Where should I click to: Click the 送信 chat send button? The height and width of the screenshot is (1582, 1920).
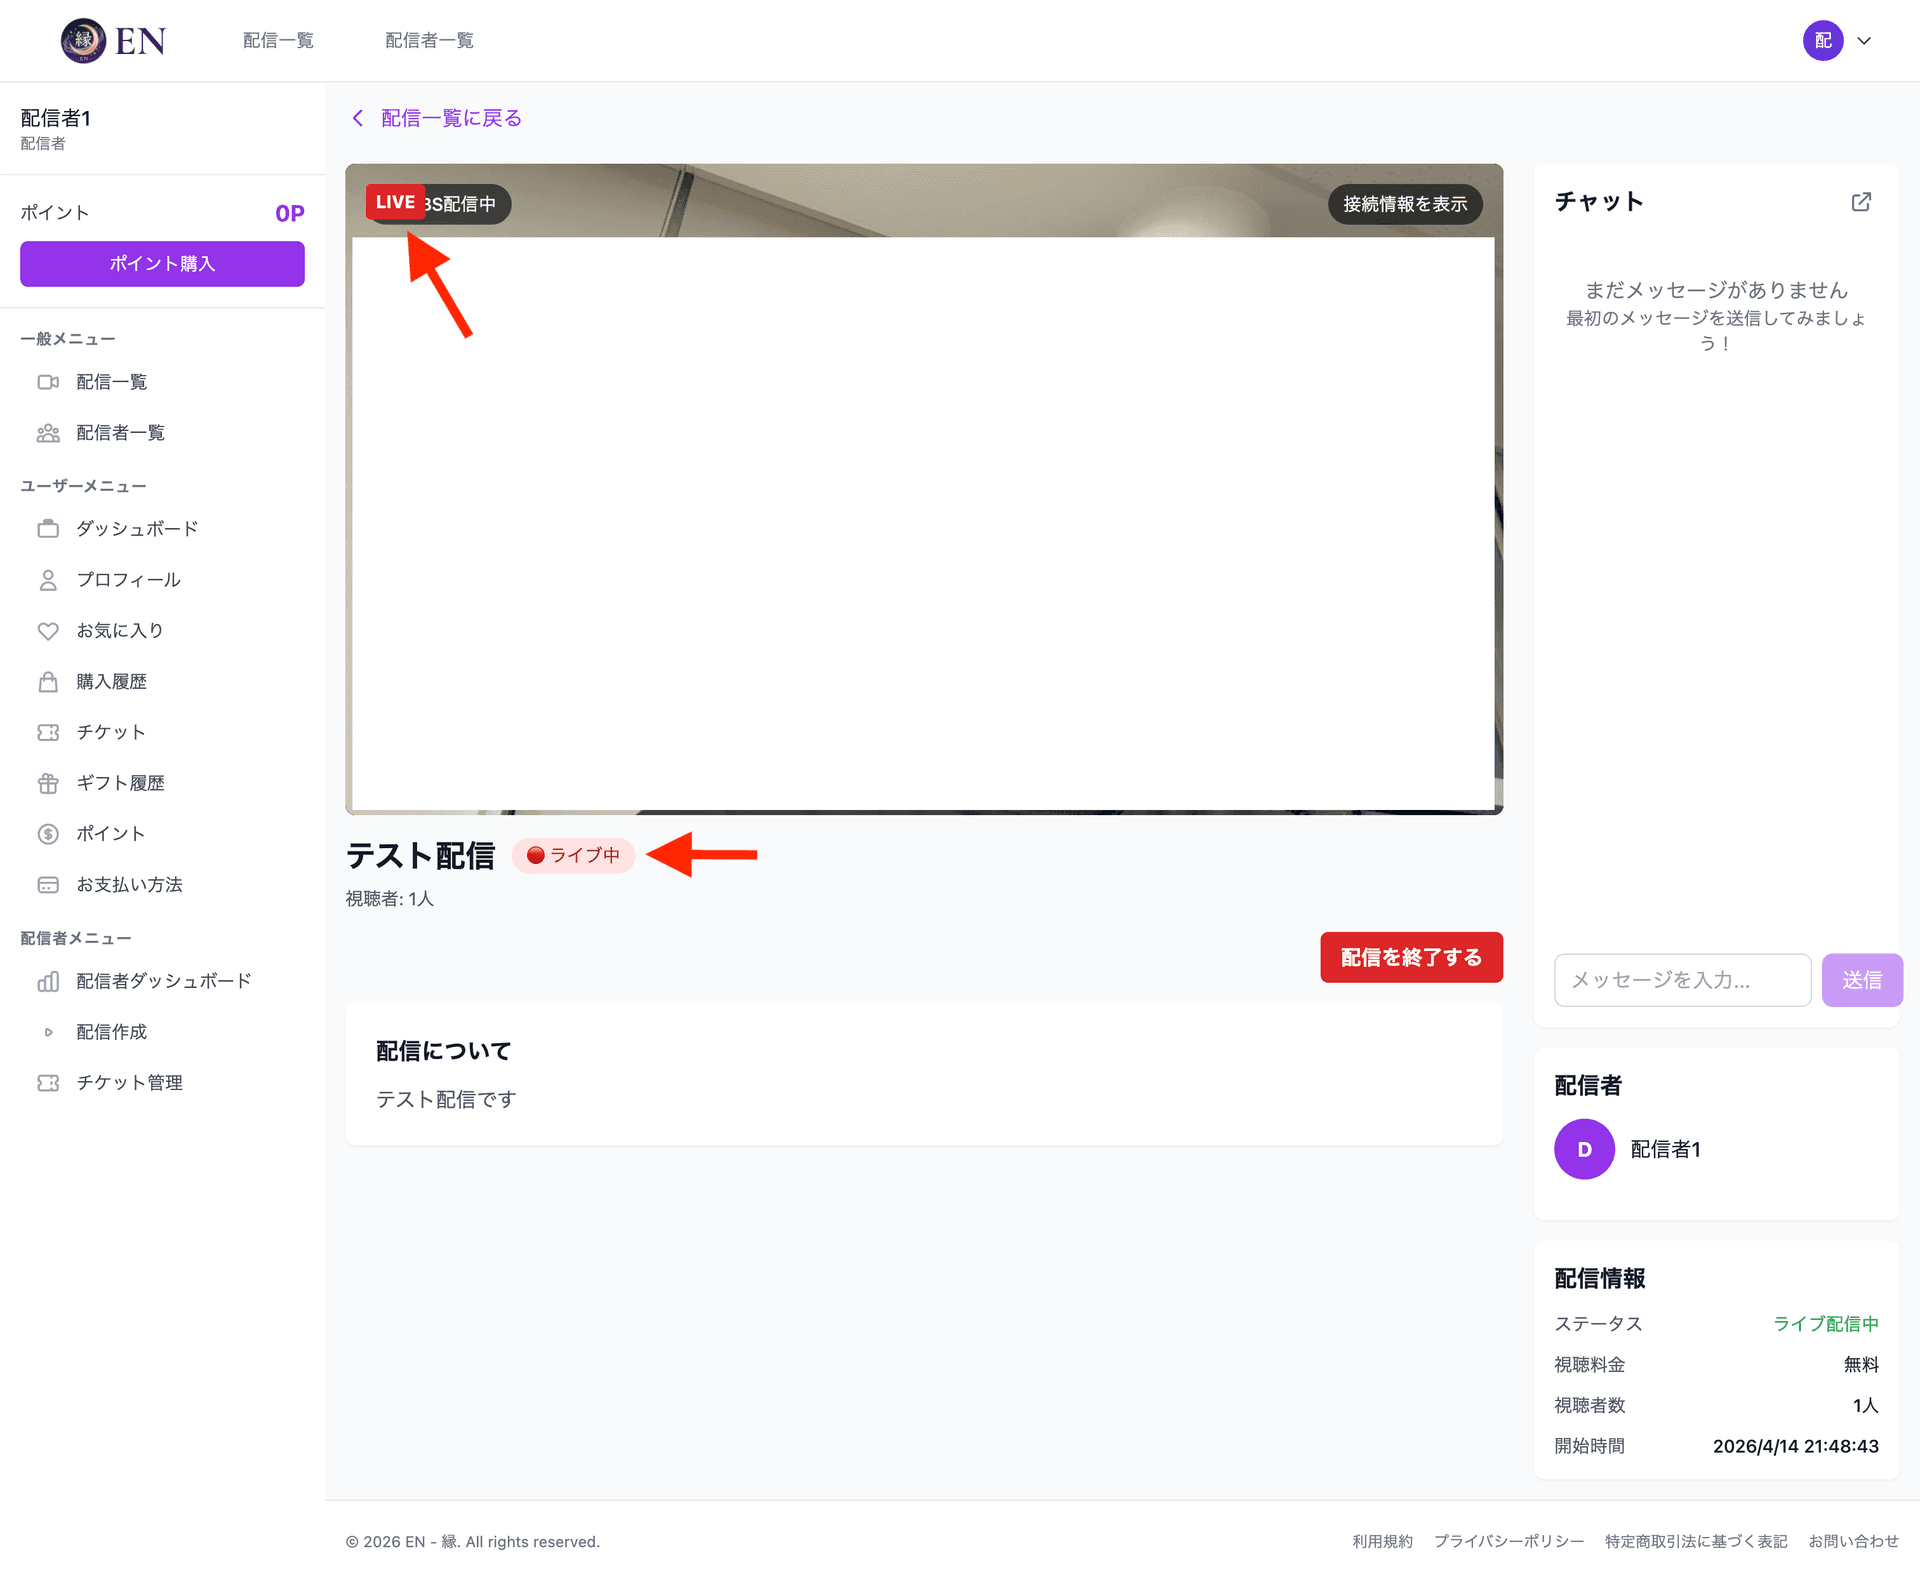point(1862,980)
